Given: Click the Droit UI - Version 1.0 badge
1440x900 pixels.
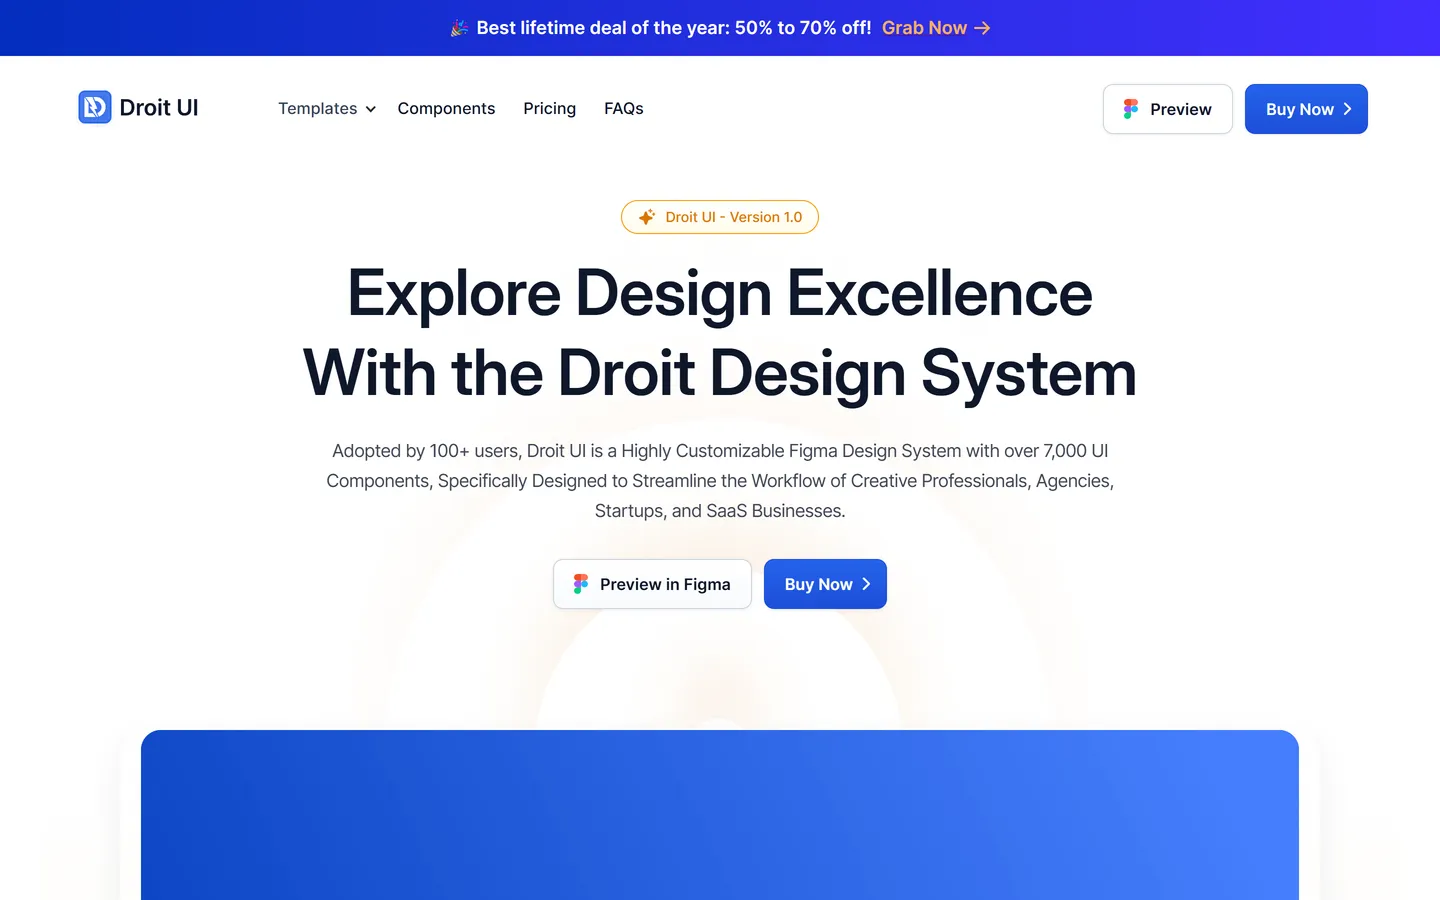Looking at the screenshot, I should pos(720,217).
